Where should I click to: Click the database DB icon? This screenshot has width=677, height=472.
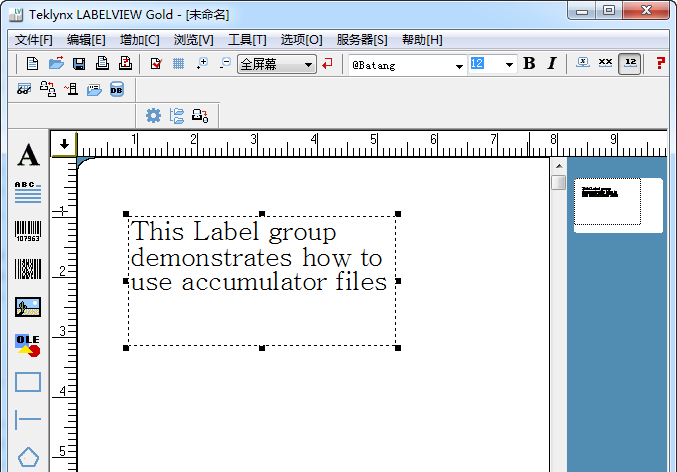click(117, 90)
